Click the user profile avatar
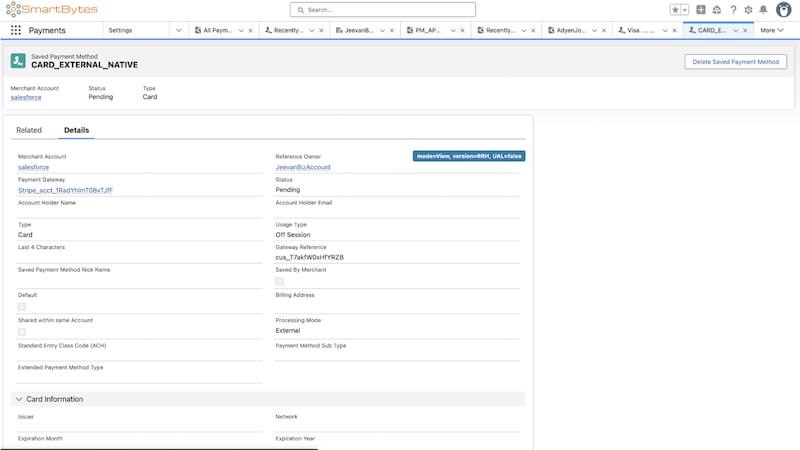The width and height of the screenshot is (800, 450). [782, 10]
